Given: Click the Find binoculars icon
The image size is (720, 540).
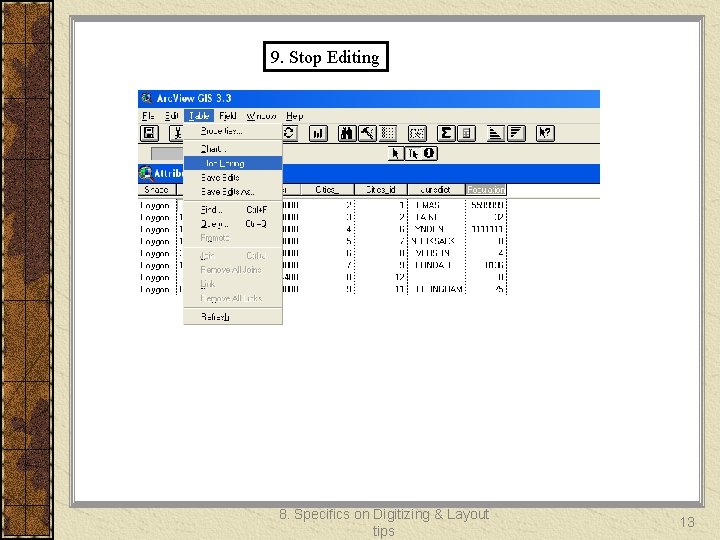Looking at the screenshot, I should [347, 133].
